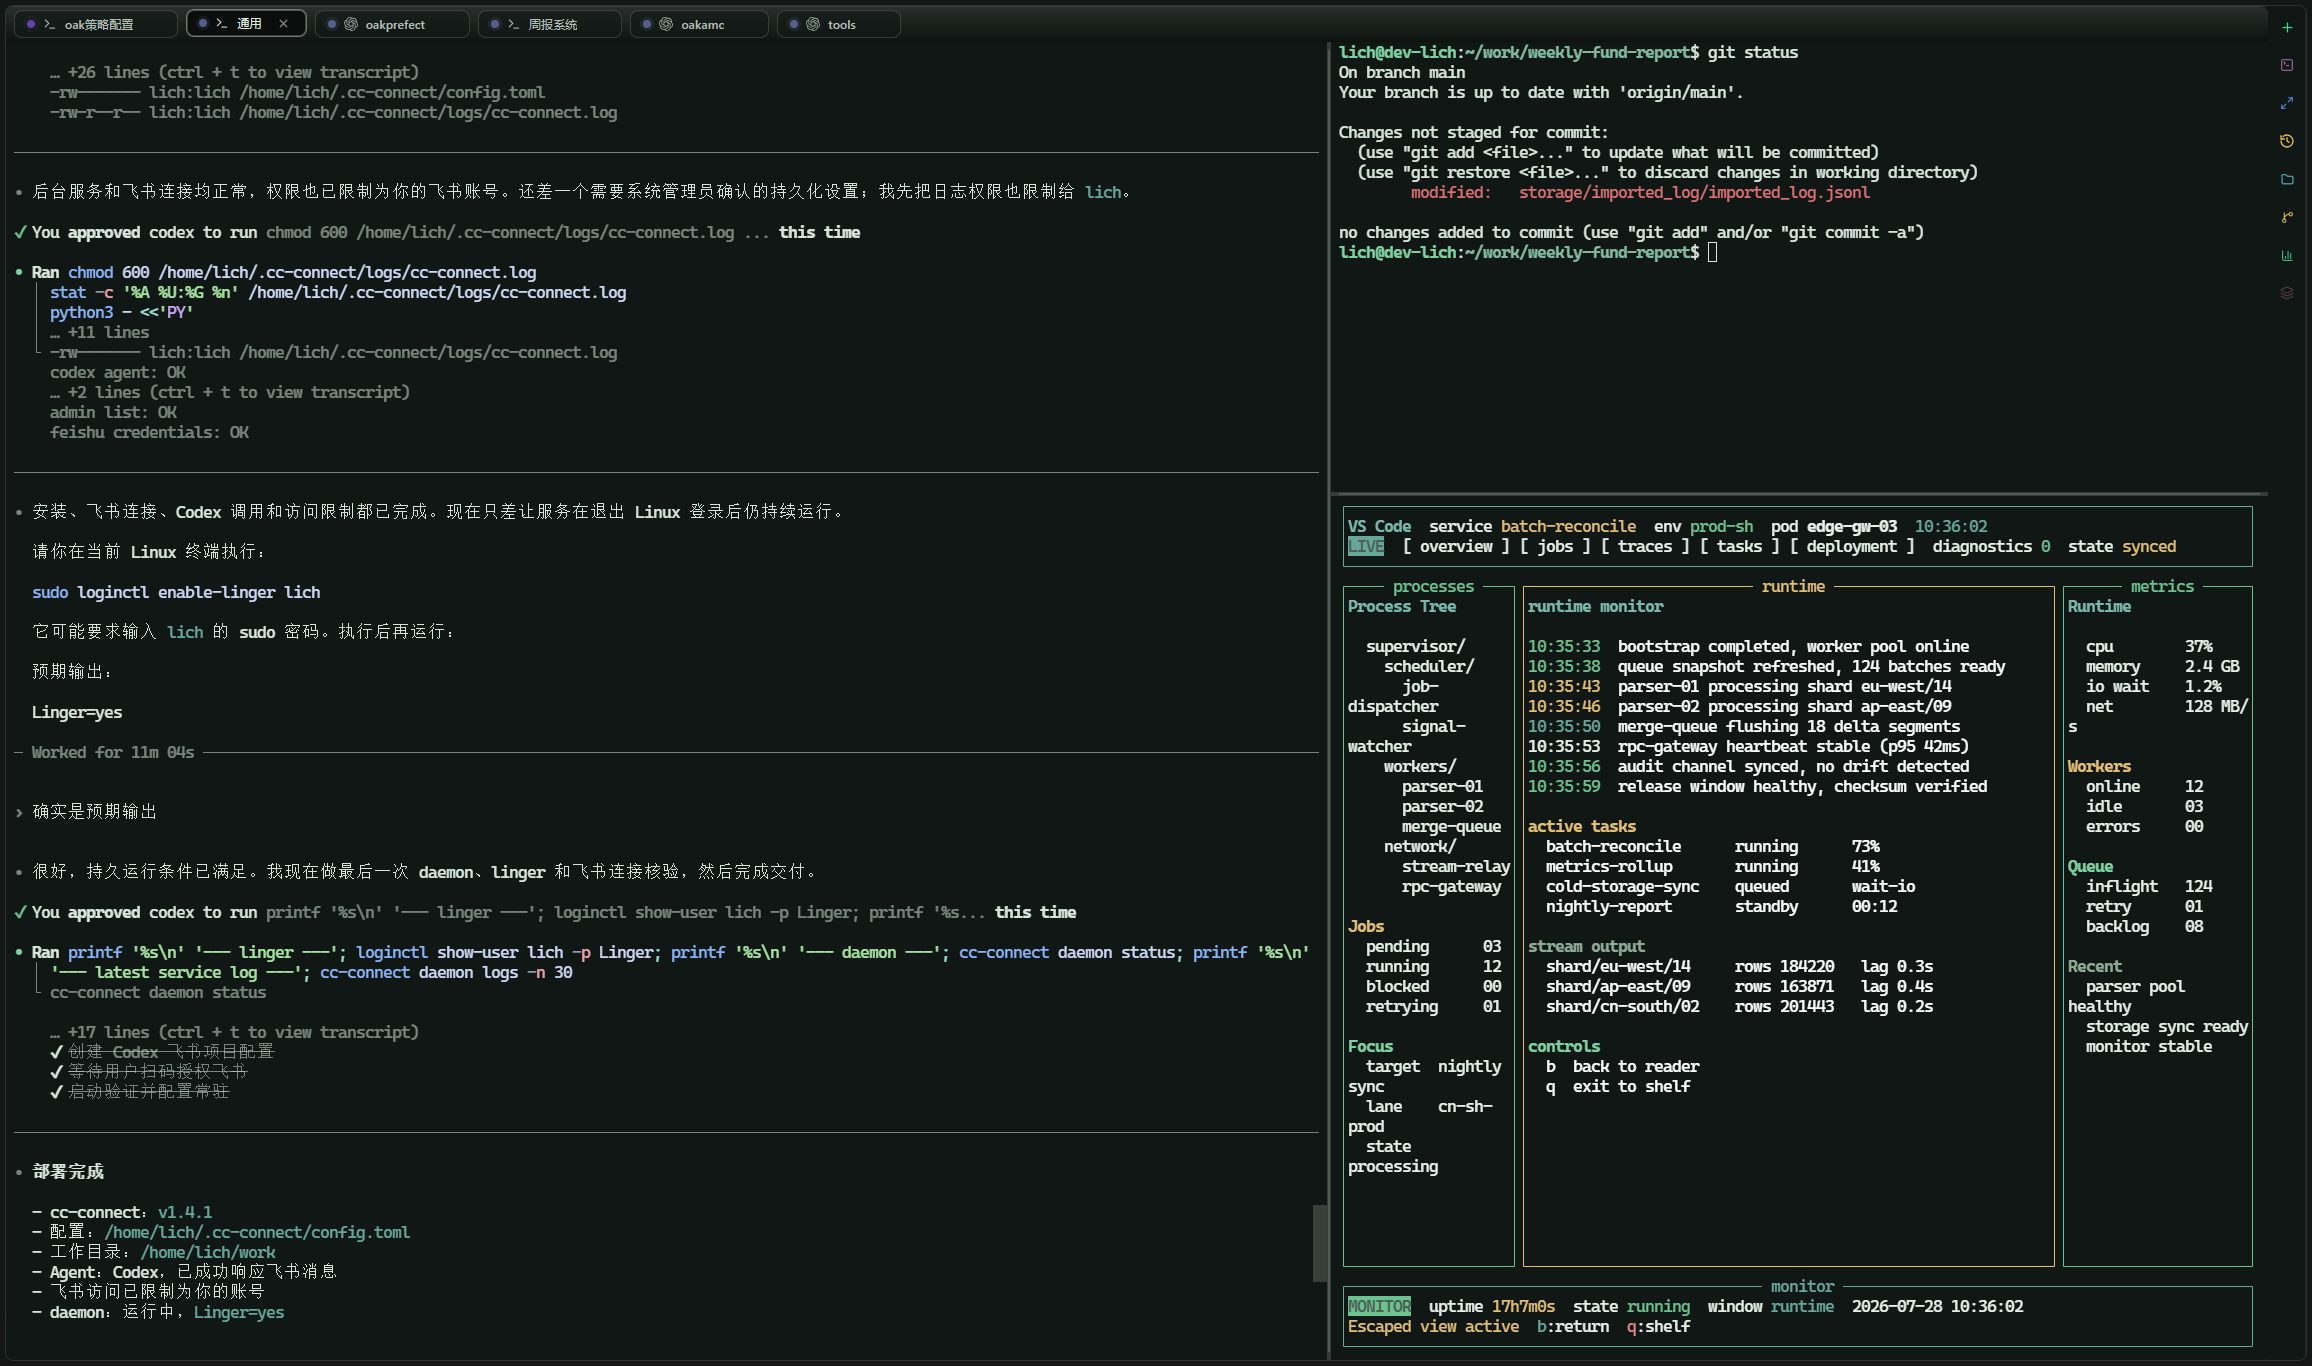Select the 通用 tab
Screen dimensions: 2312x1366
point(245,24)
